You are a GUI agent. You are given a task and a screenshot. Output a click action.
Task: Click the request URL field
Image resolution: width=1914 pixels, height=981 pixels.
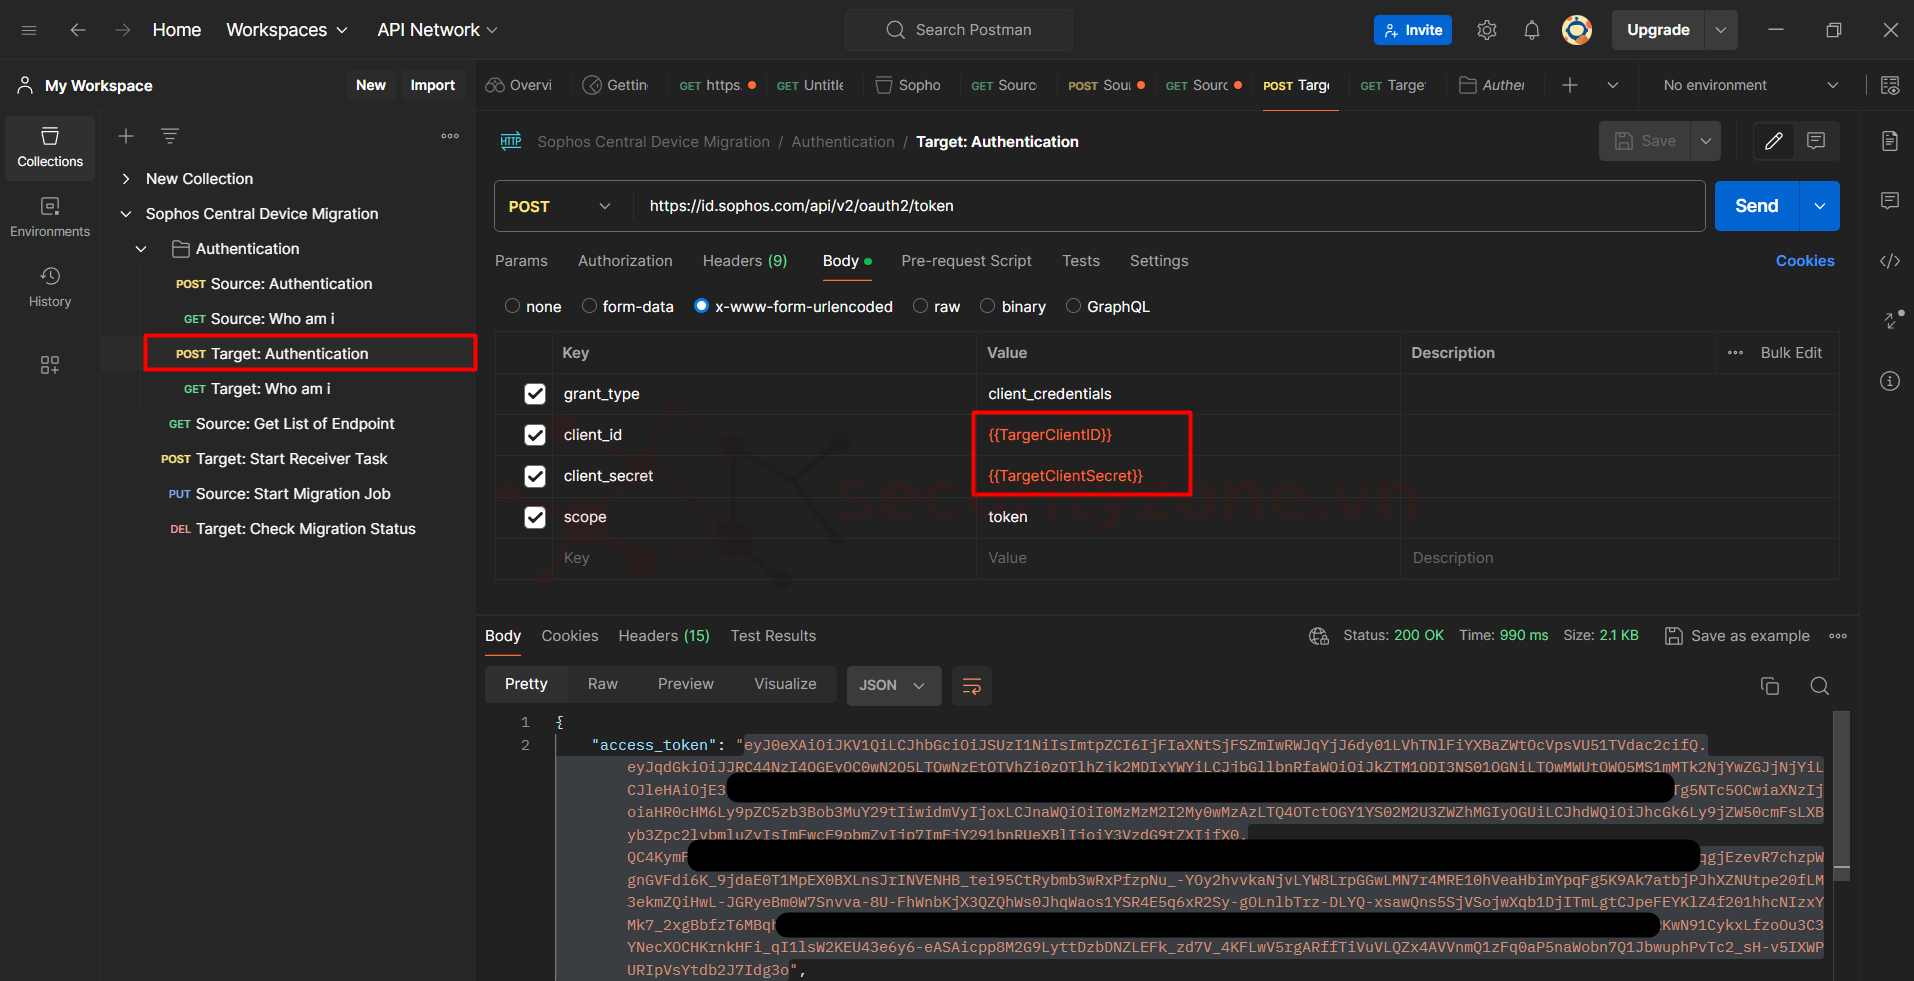coord(1167,206)
